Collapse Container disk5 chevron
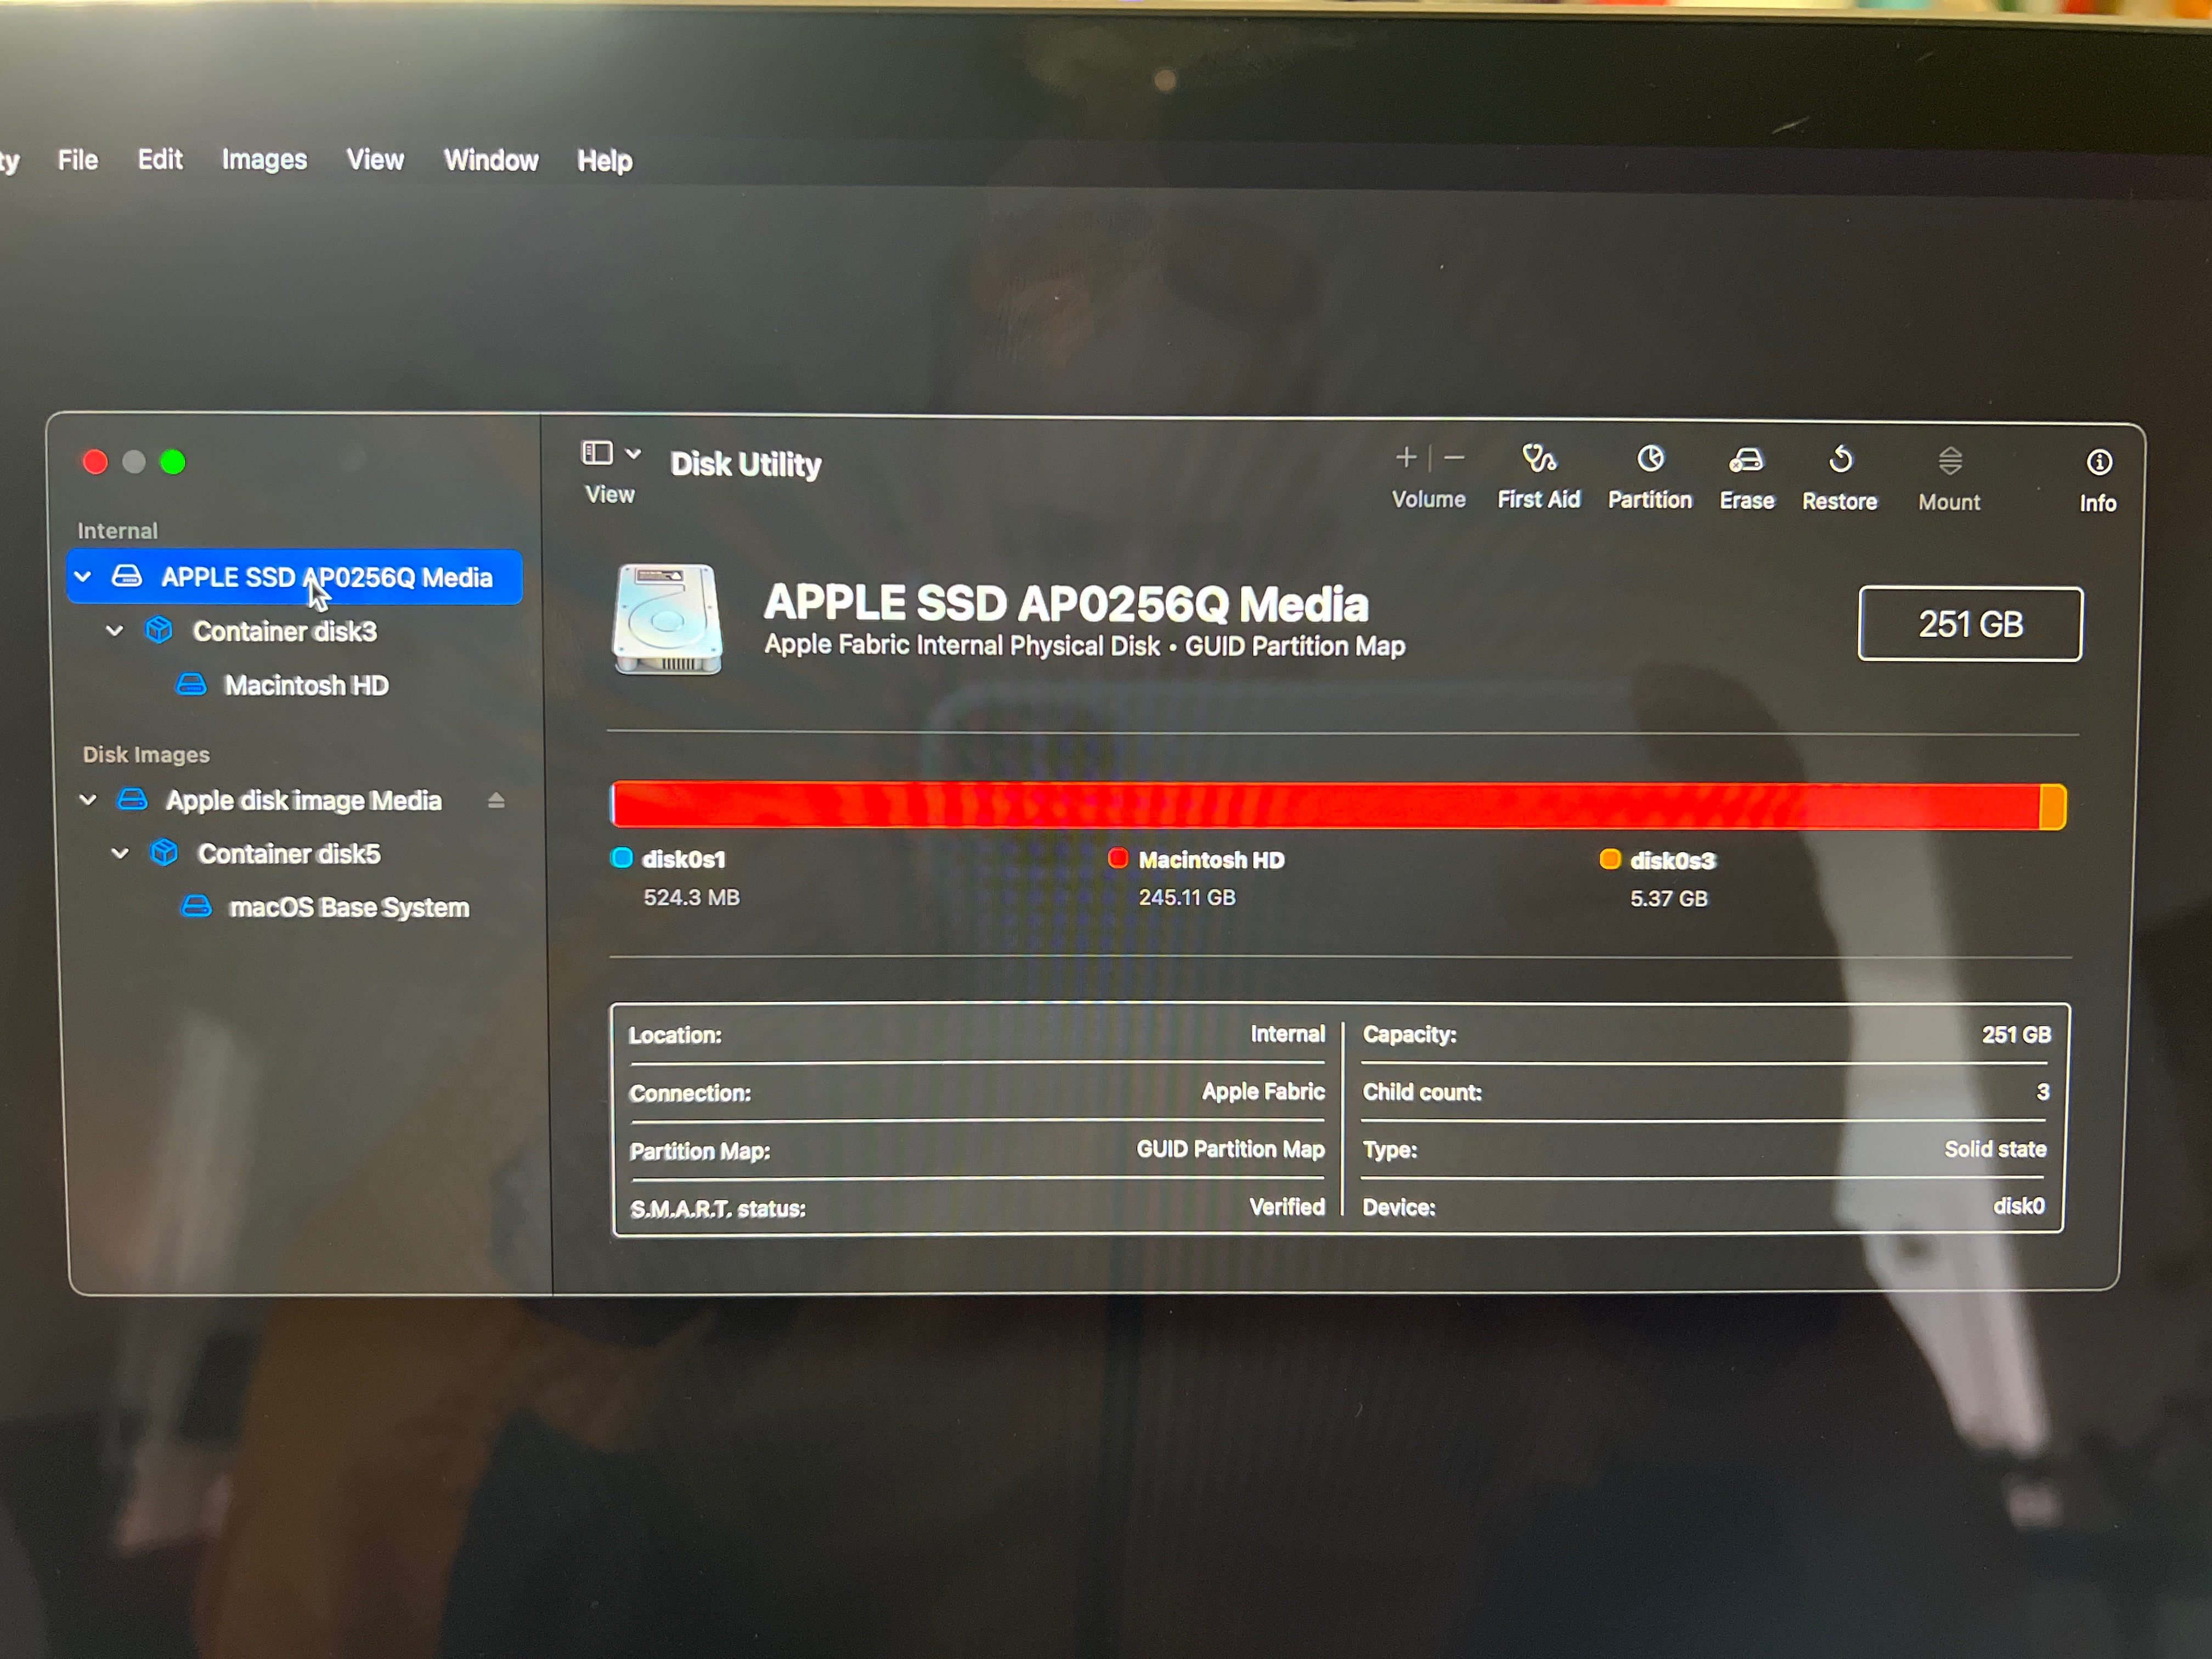Image resolution: width=2212 pixels, height=1659 pixels. click(x=120, y=853)
